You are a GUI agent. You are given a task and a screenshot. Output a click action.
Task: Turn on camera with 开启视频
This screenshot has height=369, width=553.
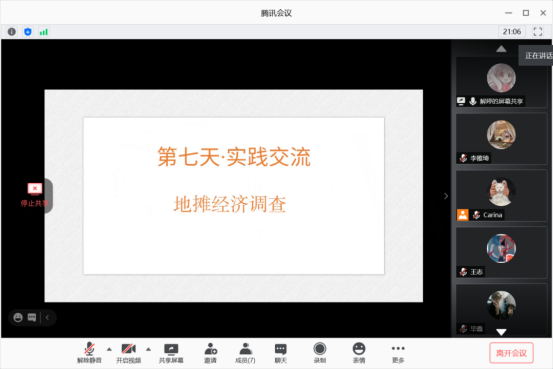pos(128,353)
